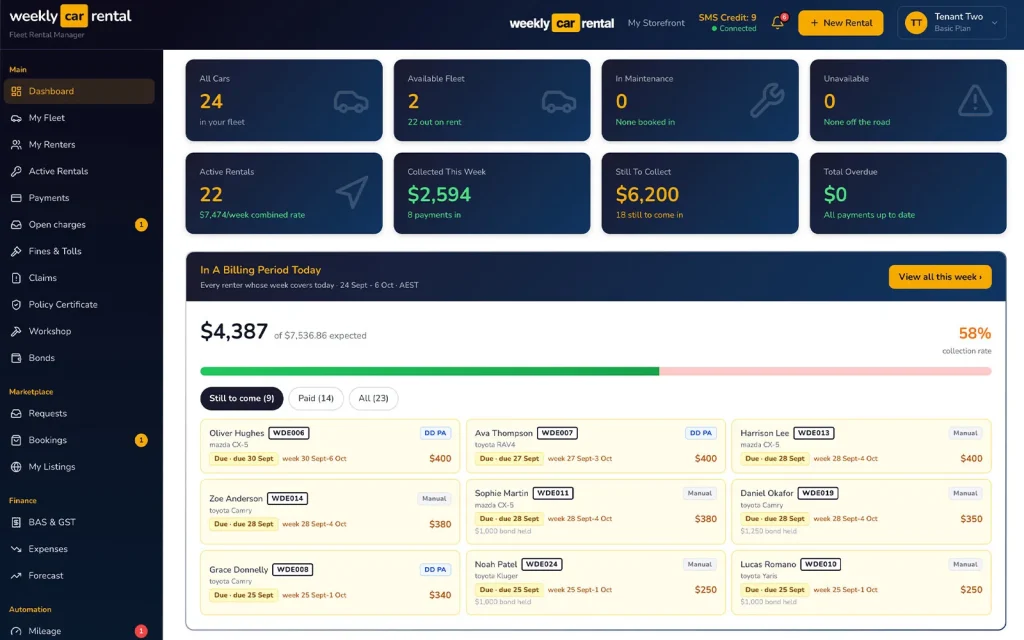Click Manual badge on Noah Patel card

[699, 564]
